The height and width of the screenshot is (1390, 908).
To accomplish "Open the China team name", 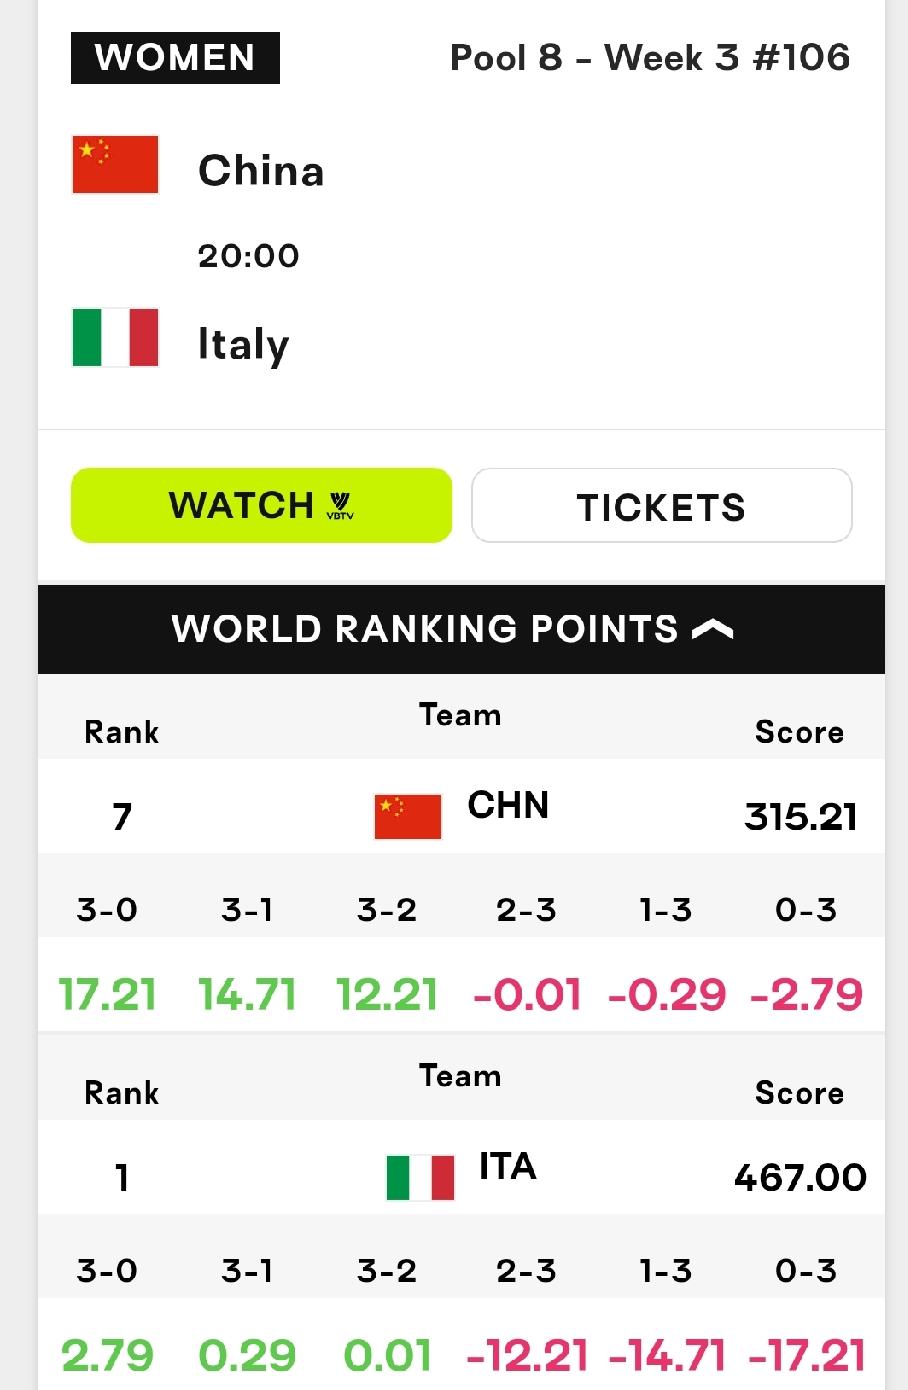I will click(261, 171).
